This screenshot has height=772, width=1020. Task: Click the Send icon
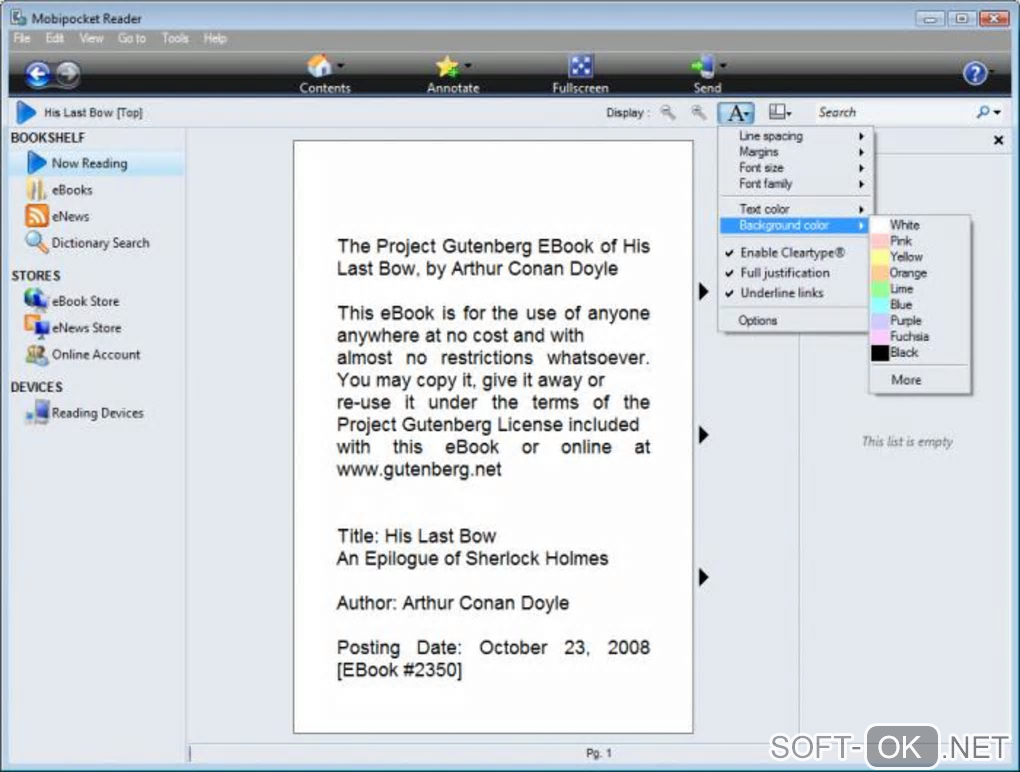tap(703, 66)
